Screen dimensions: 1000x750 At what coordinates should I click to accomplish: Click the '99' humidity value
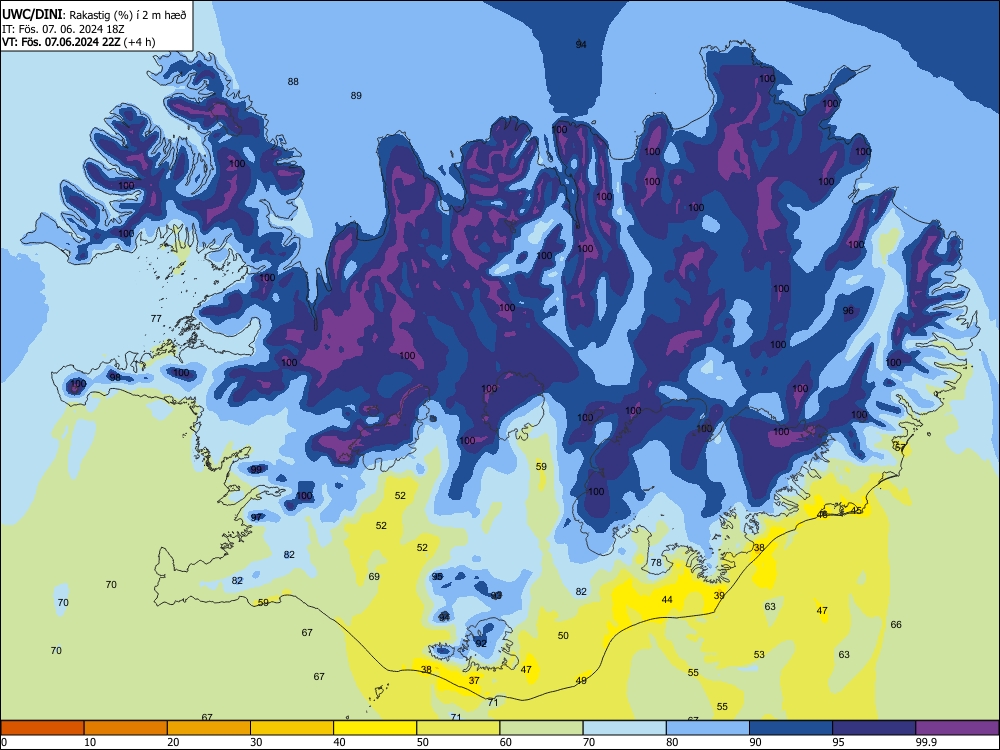pyautogui.click(x=256, y=469)
